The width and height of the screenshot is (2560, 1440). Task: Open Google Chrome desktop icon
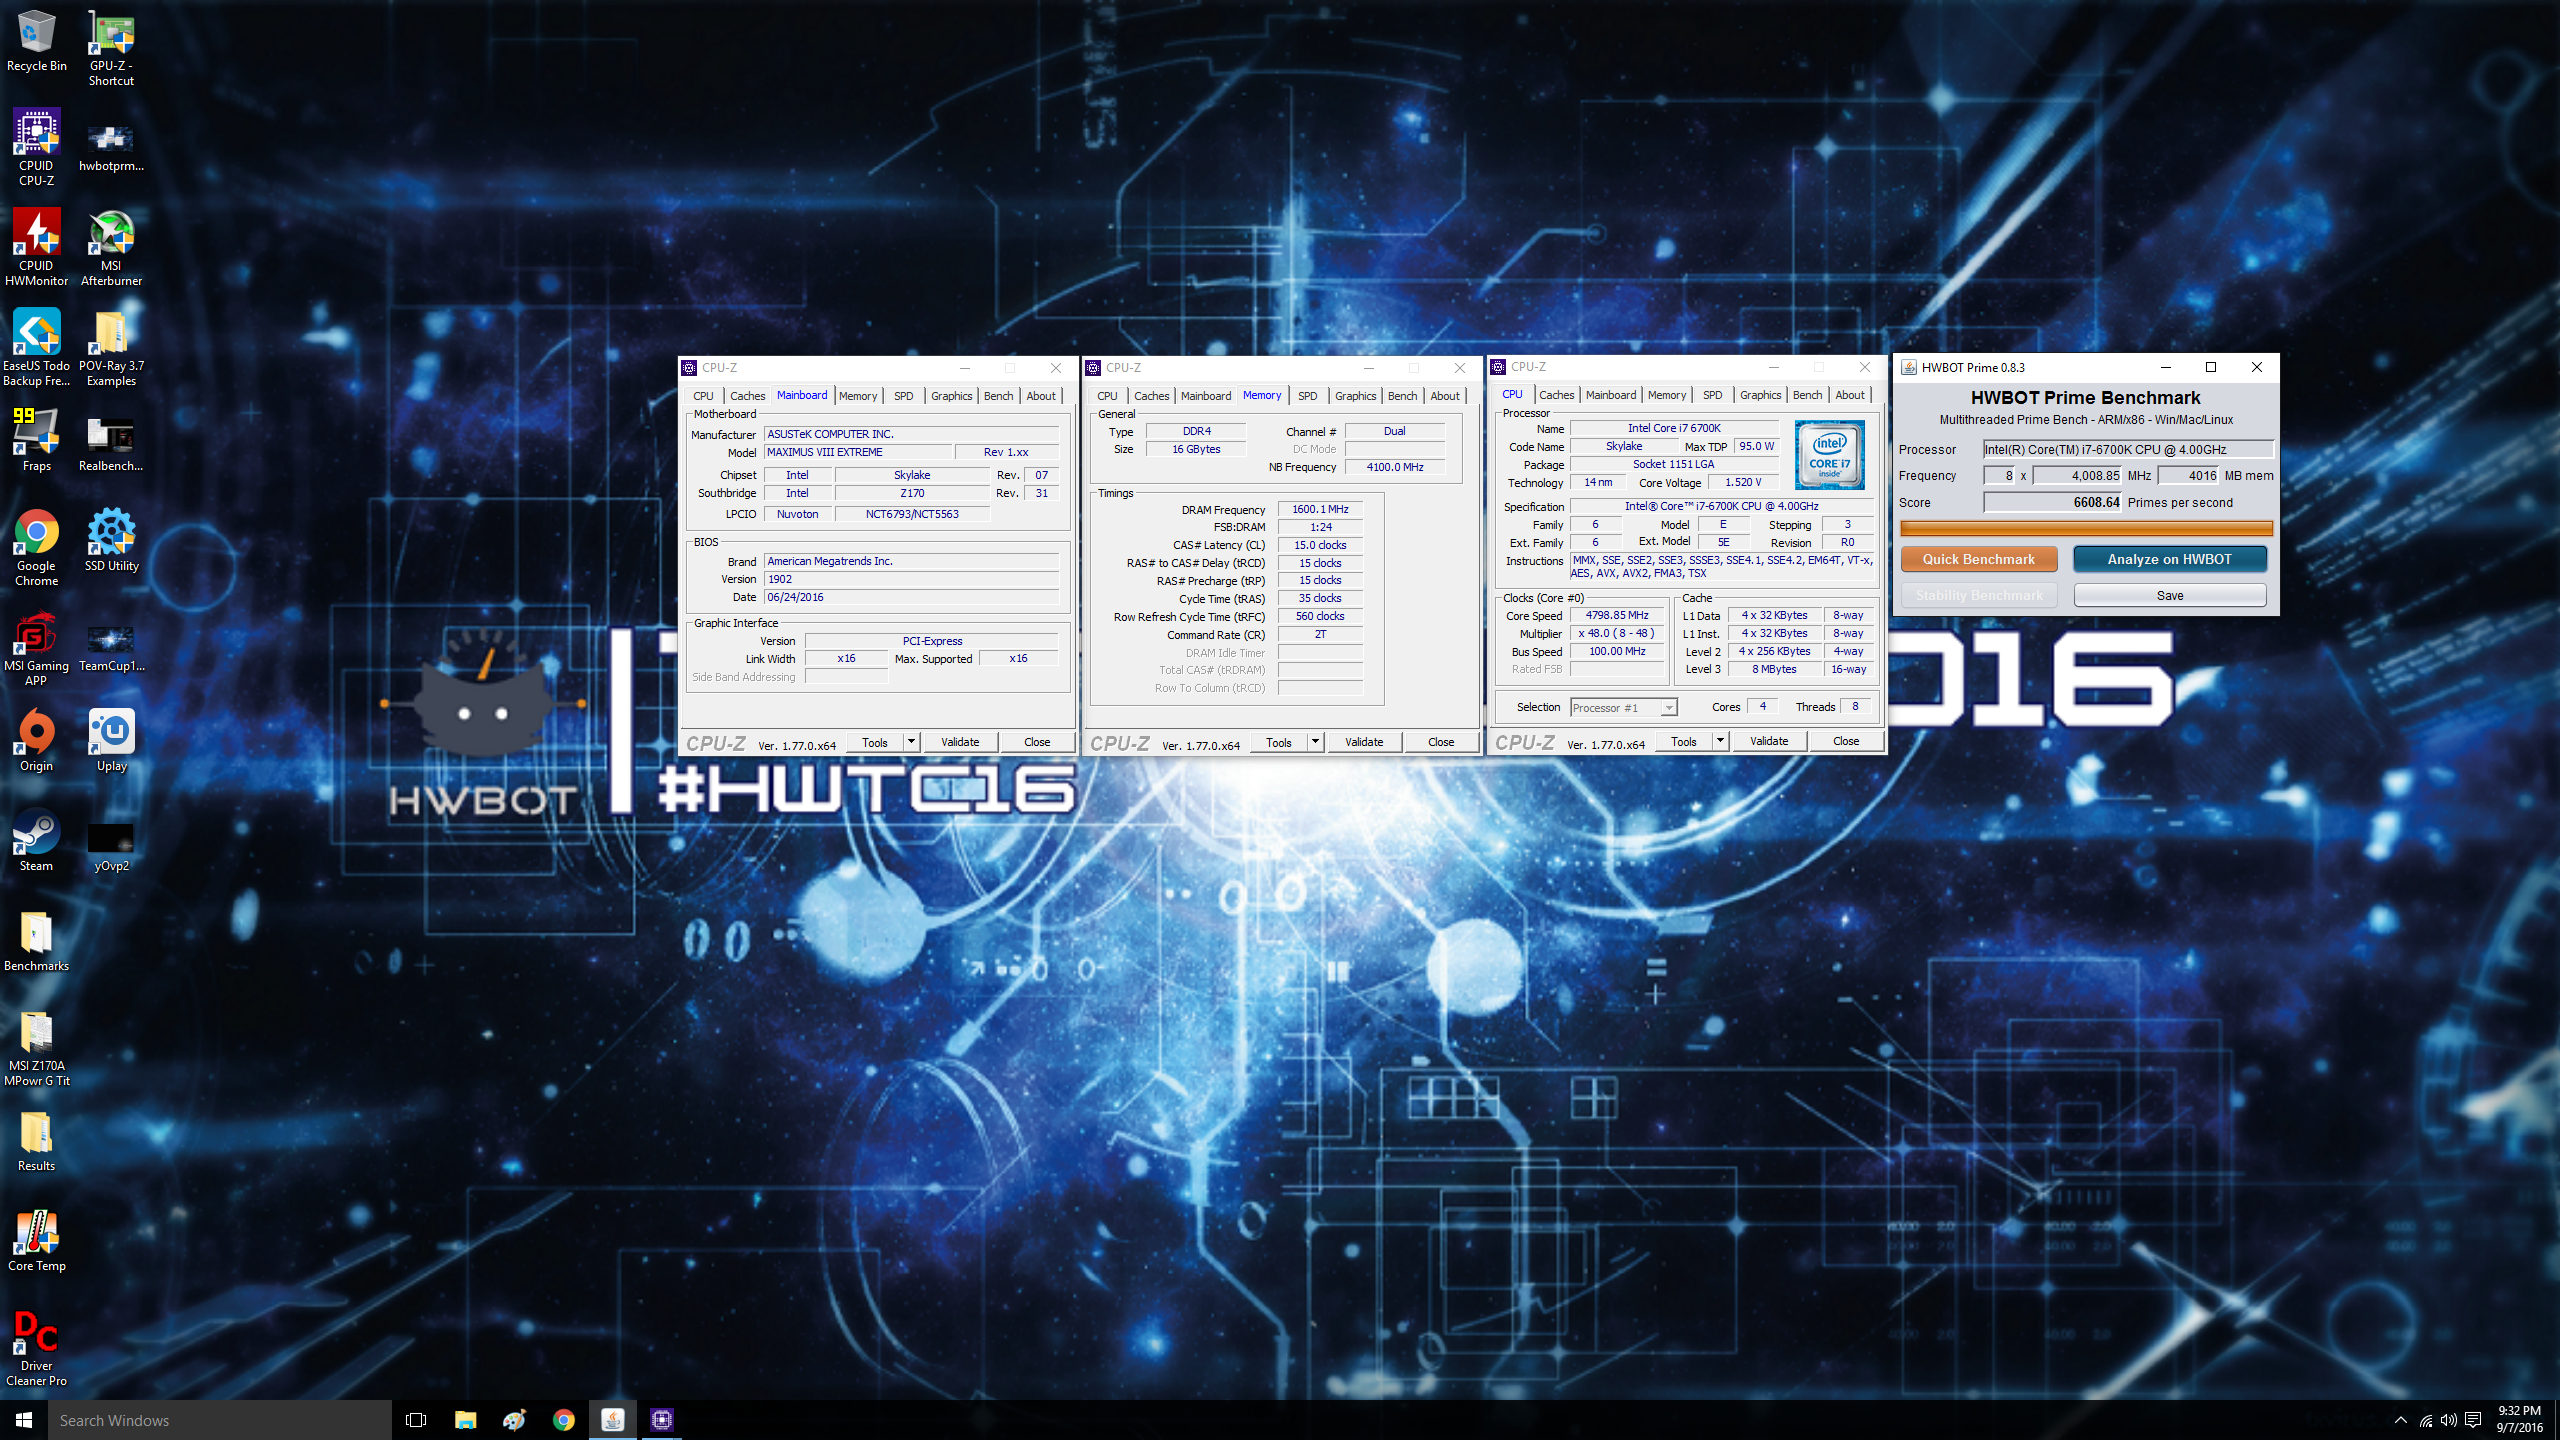click(x=37, y=547)
